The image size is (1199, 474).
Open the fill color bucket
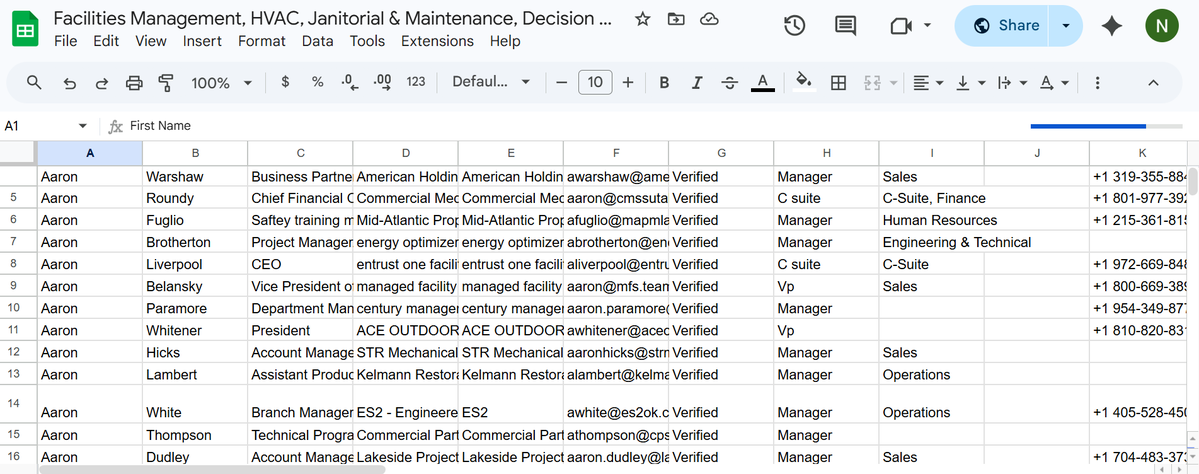pos(803,82)
